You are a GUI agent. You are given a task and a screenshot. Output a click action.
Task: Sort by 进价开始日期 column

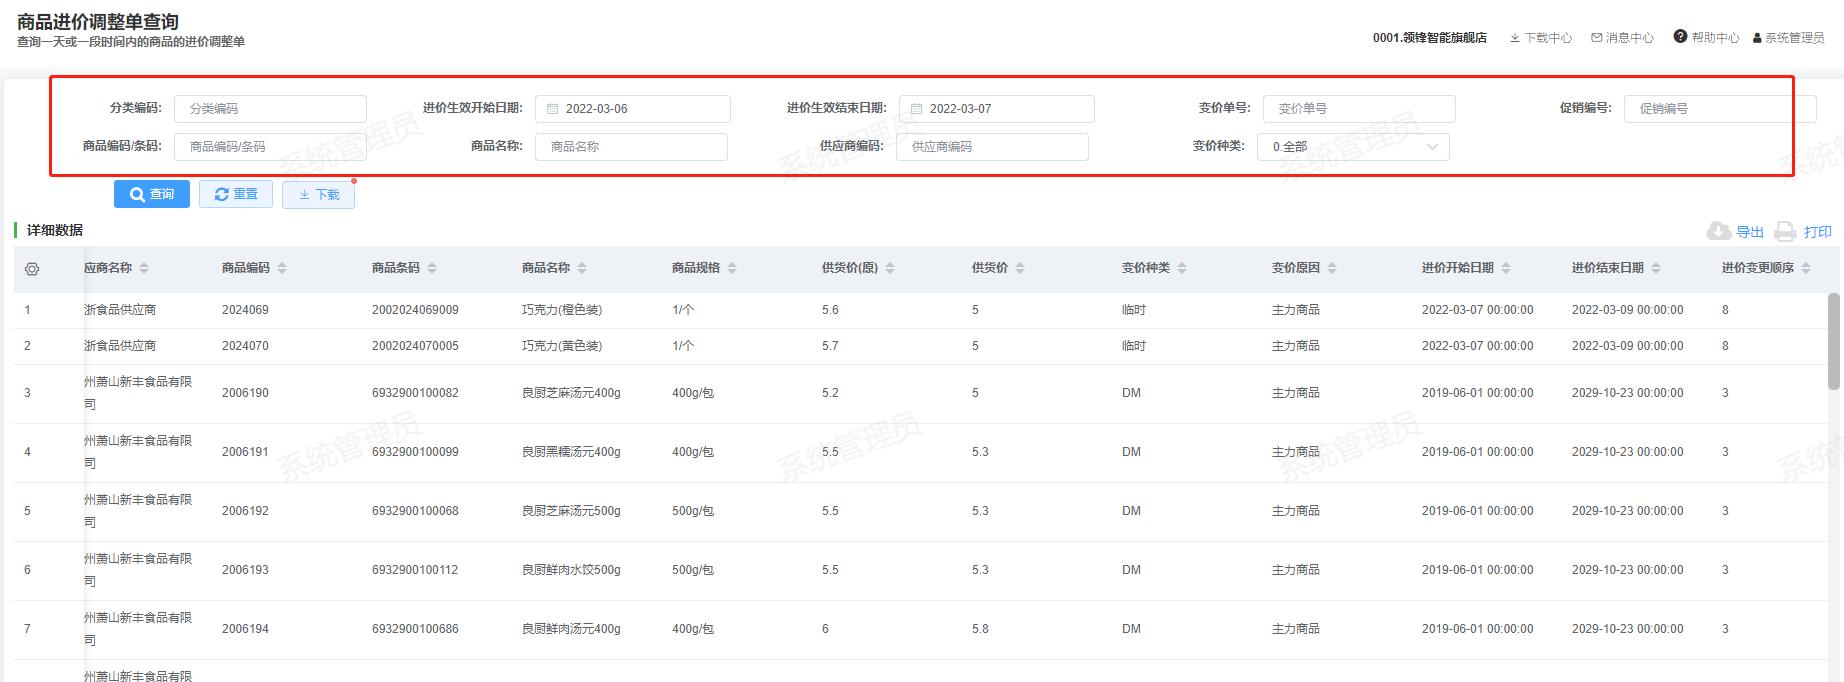click(1506, 268)
